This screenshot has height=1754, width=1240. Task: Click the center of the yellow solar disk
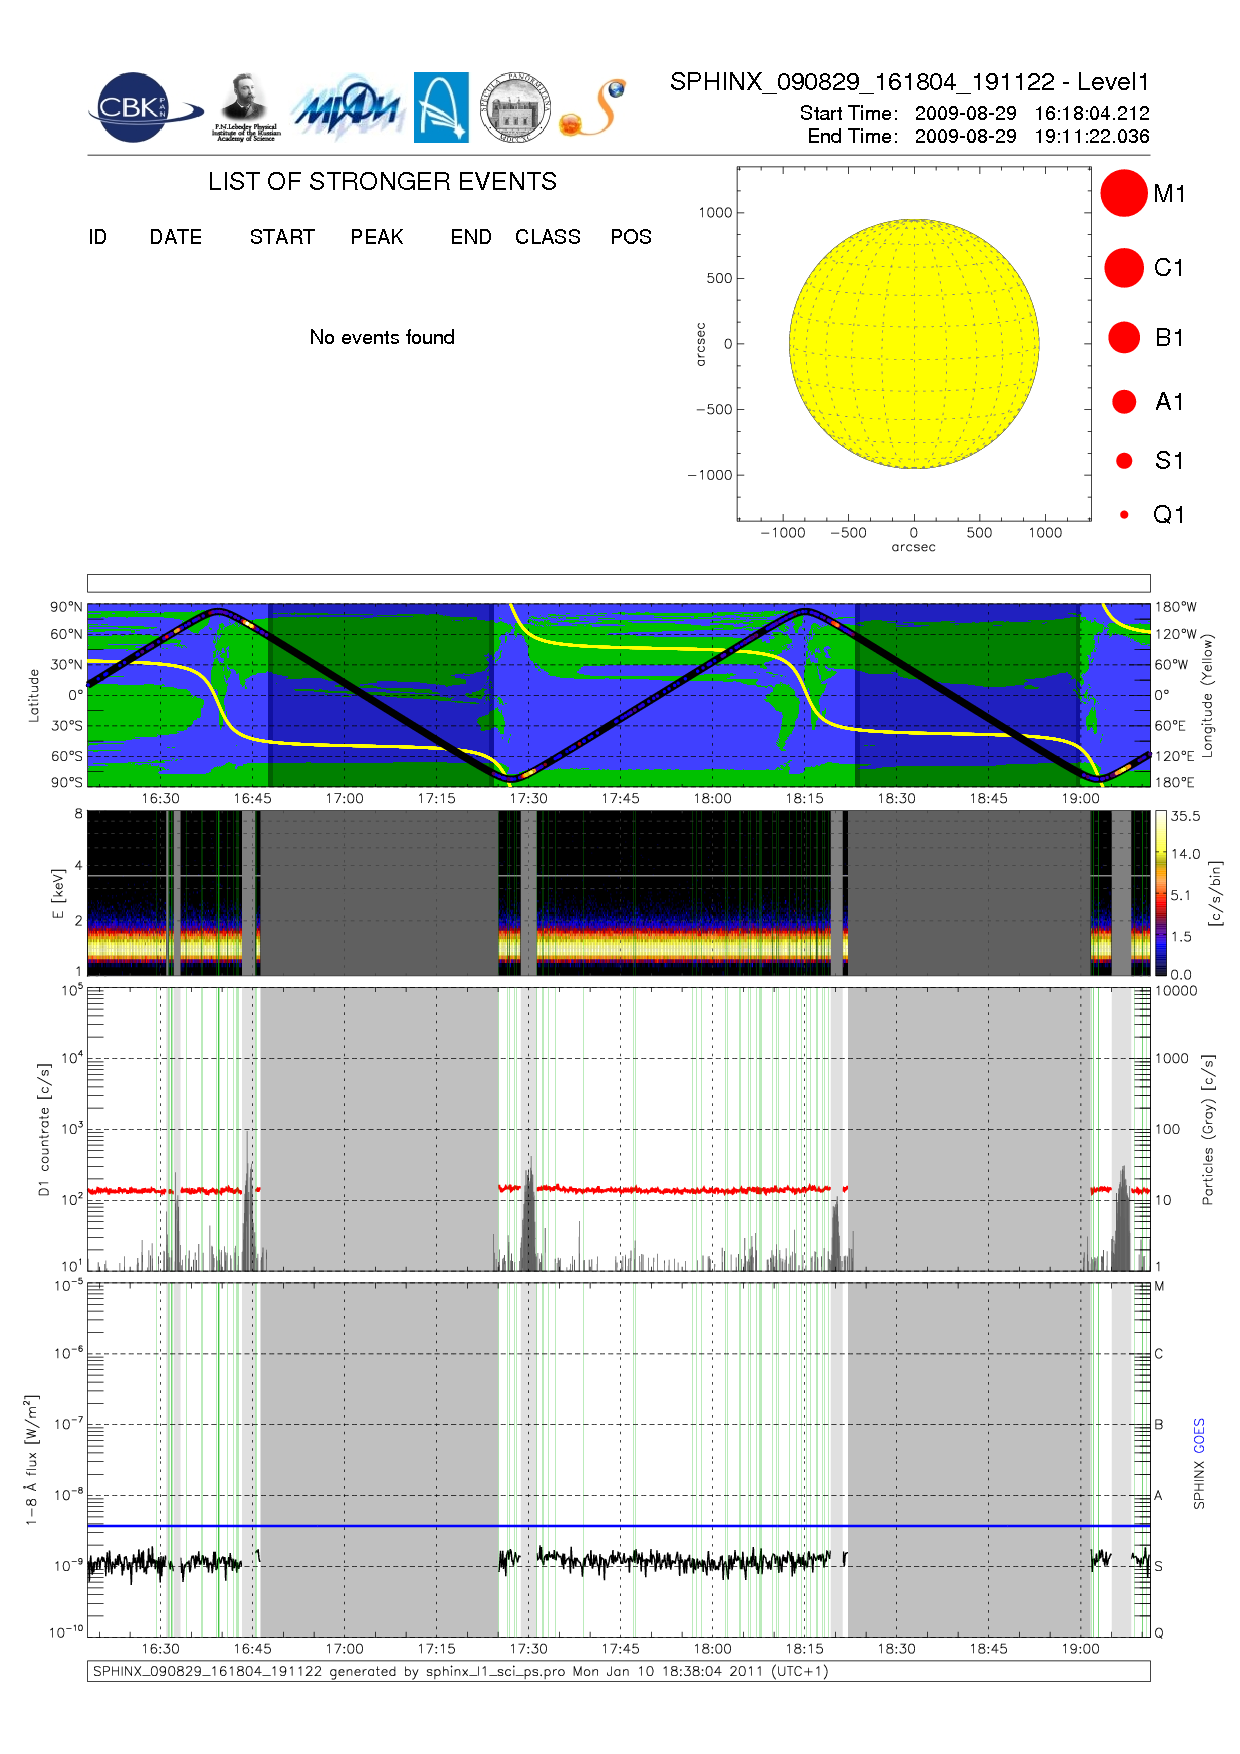pos(913,344)
